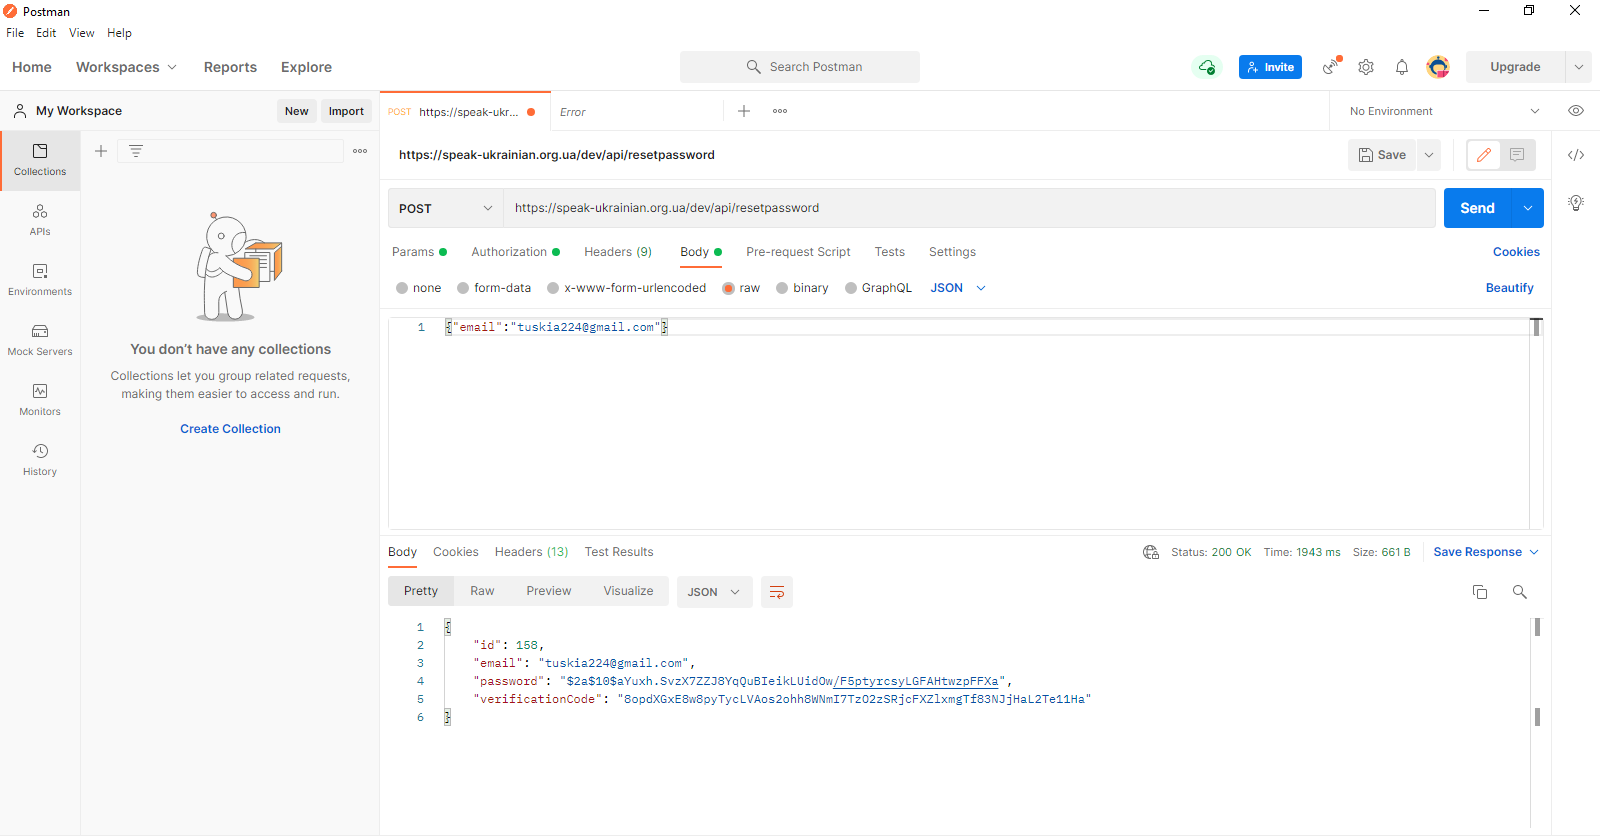This screenshot has width=1600, height=837.
Task: Open Postman settings gear
Action: 1366,67
